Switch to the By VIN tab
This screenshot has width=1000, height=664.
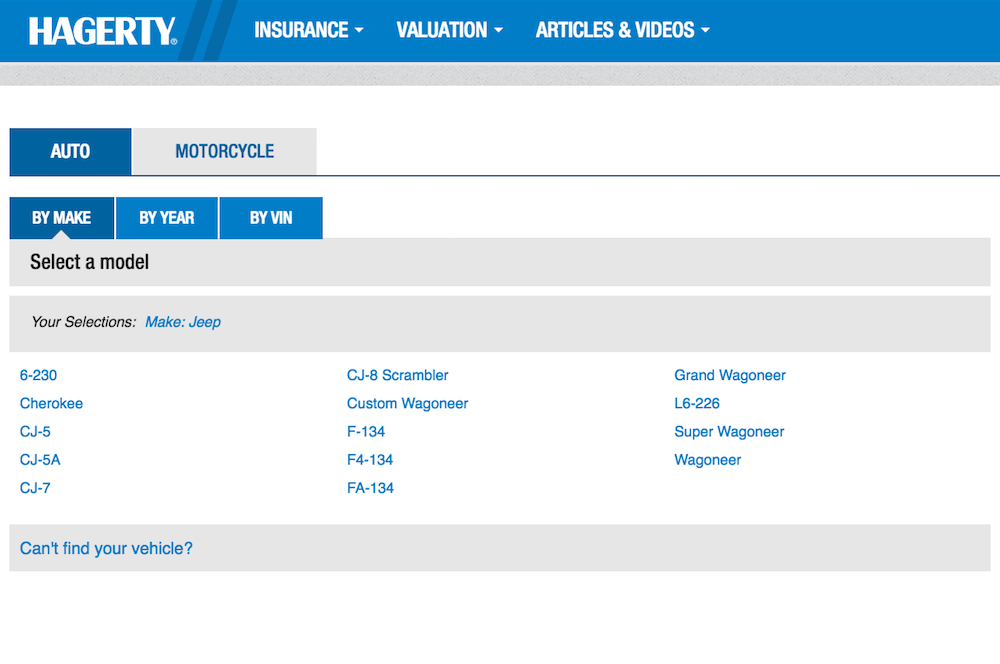point(271,218)
